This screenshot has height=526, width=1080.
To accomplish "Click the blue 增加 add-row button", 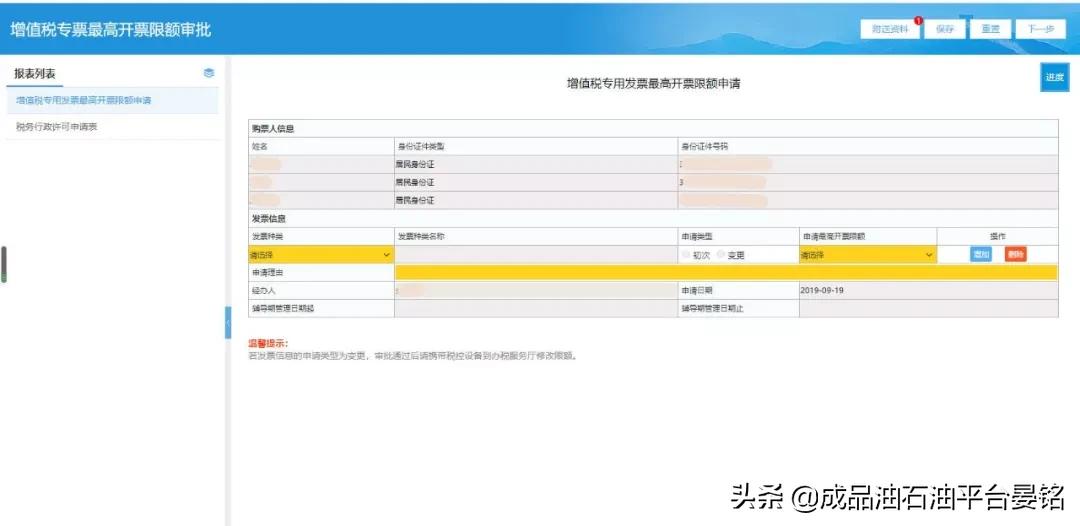I will [x=981, y=254].
